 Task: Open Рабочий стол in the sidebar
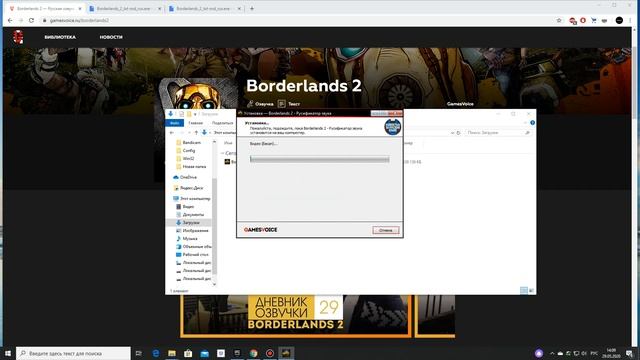(x=192, y=254)
